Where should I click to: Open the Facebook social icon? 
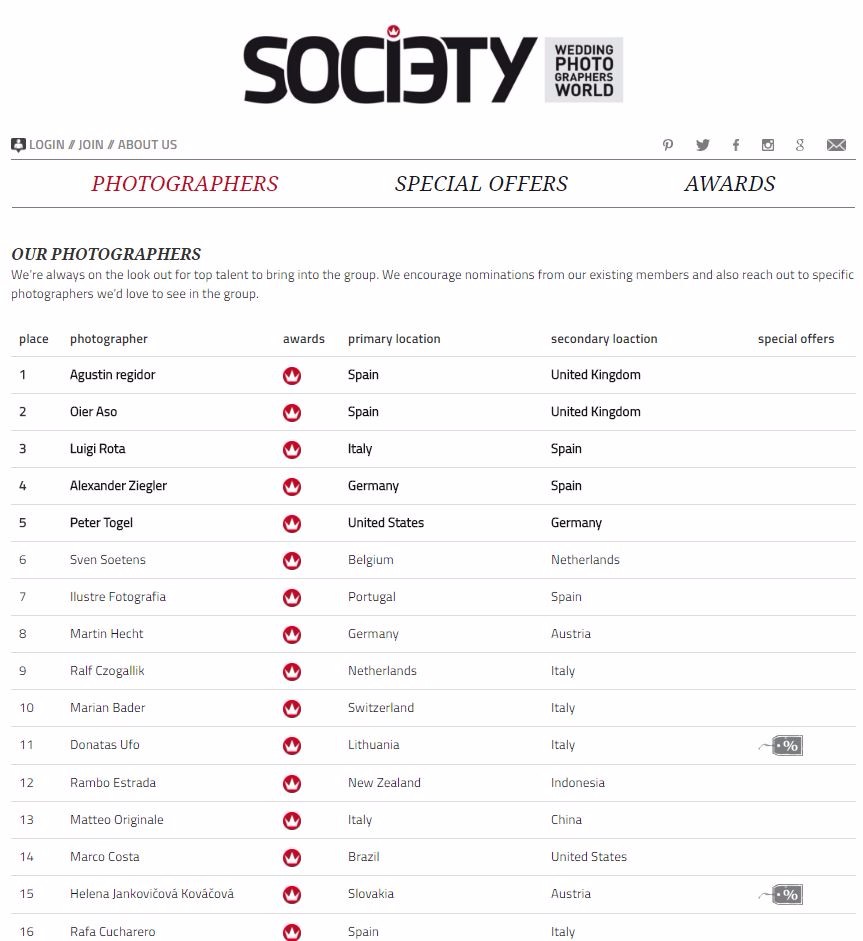click(x=736, y=145)
